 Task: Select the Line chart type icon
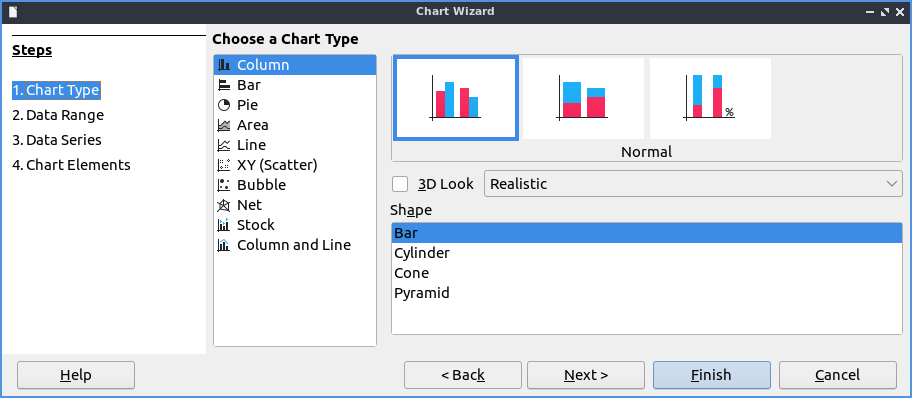(223, 145)
